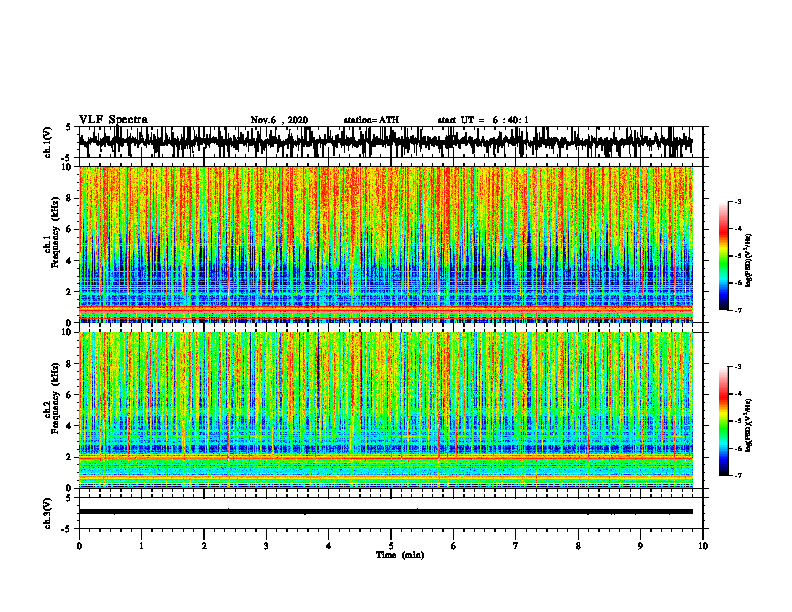Click the ch.2 frequency tick label "6"

coord(71,395)
